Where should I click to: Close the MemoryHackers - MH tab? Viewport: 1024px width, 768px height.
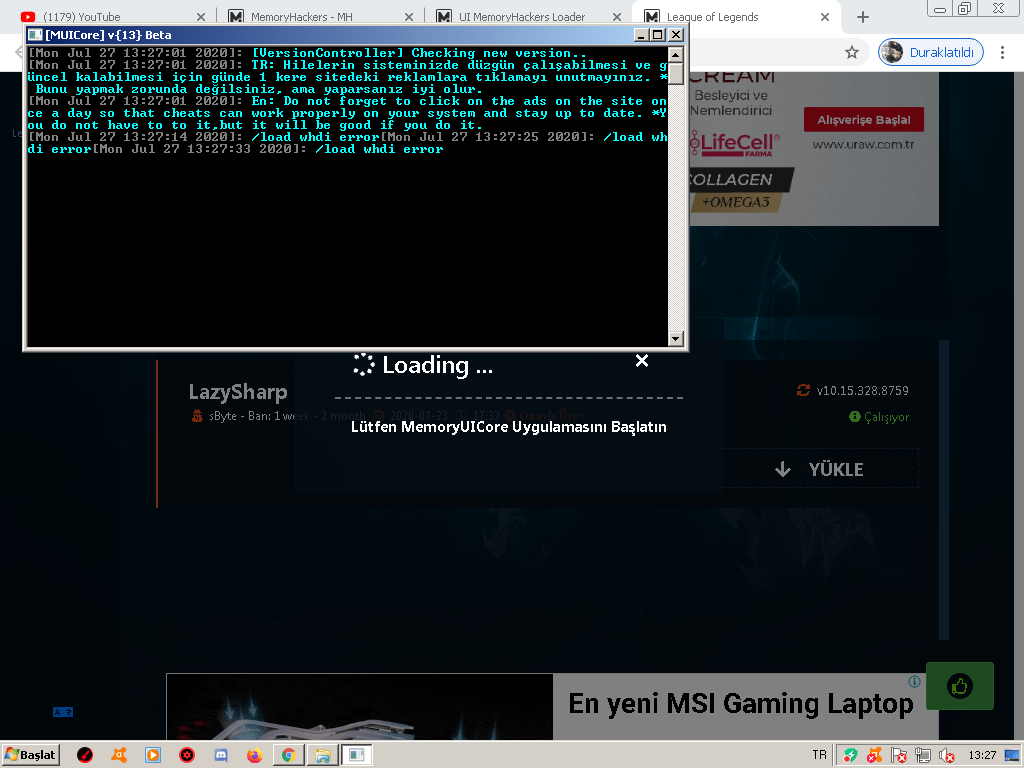click(409, 17)
